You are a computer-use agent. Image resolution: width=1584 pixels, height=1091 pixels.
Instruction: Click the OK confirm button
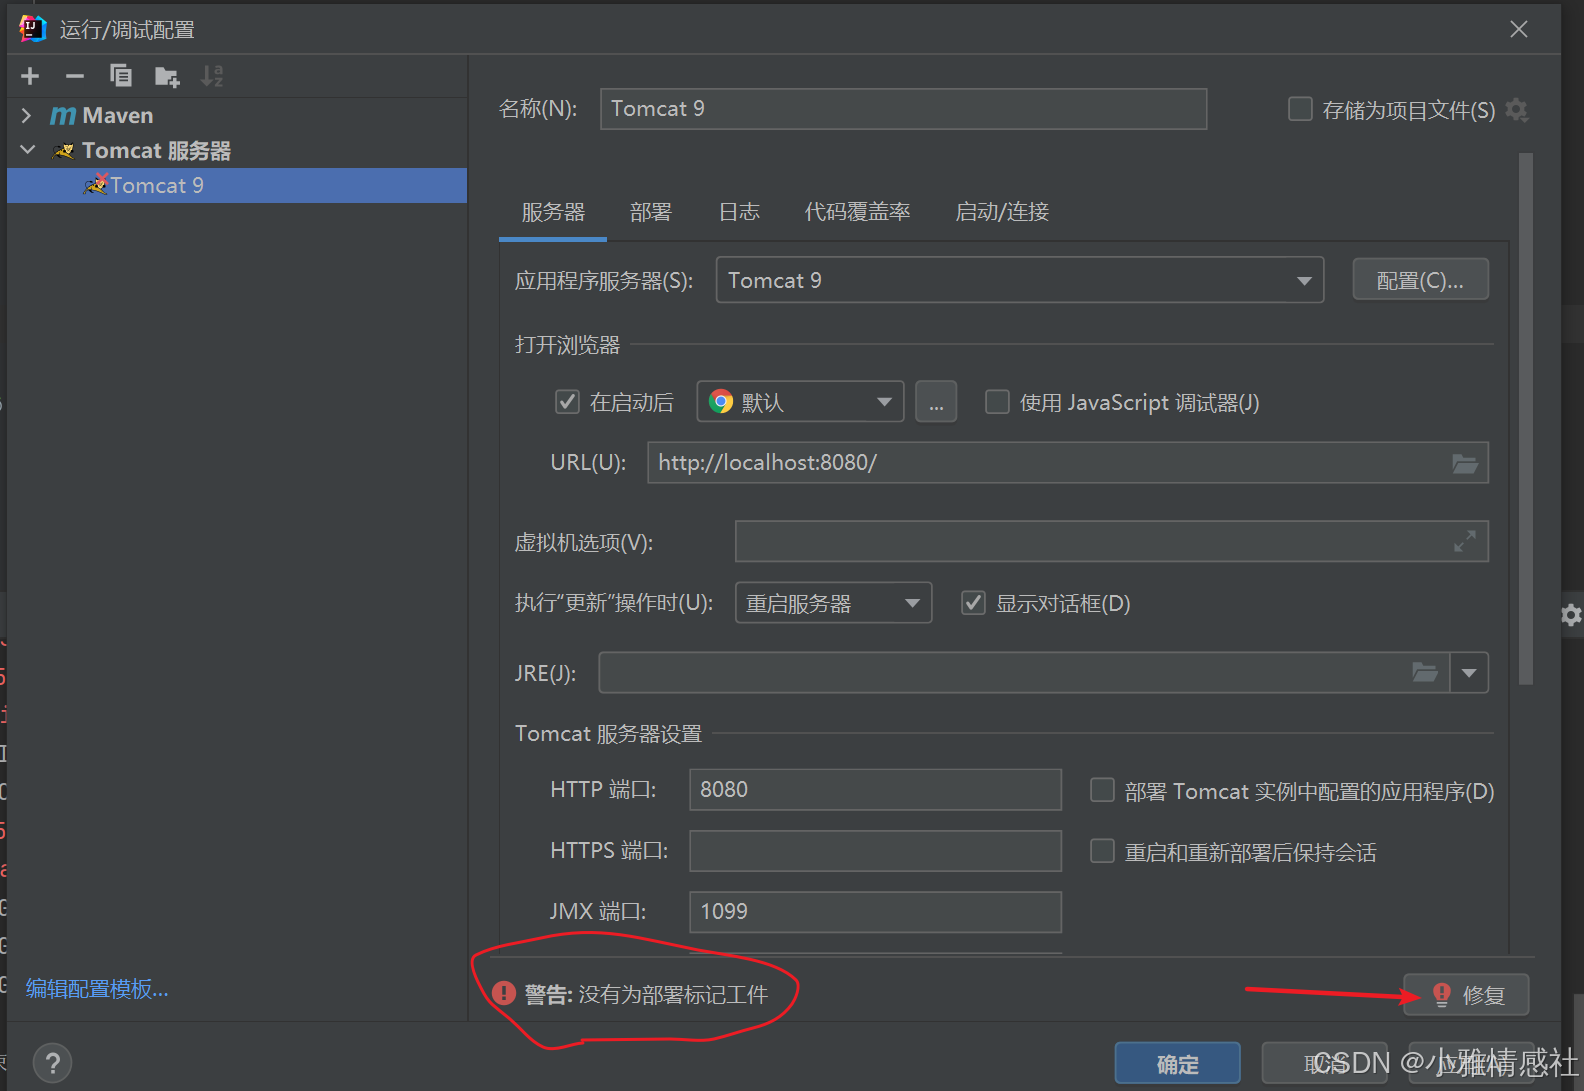(1177, 1063)
